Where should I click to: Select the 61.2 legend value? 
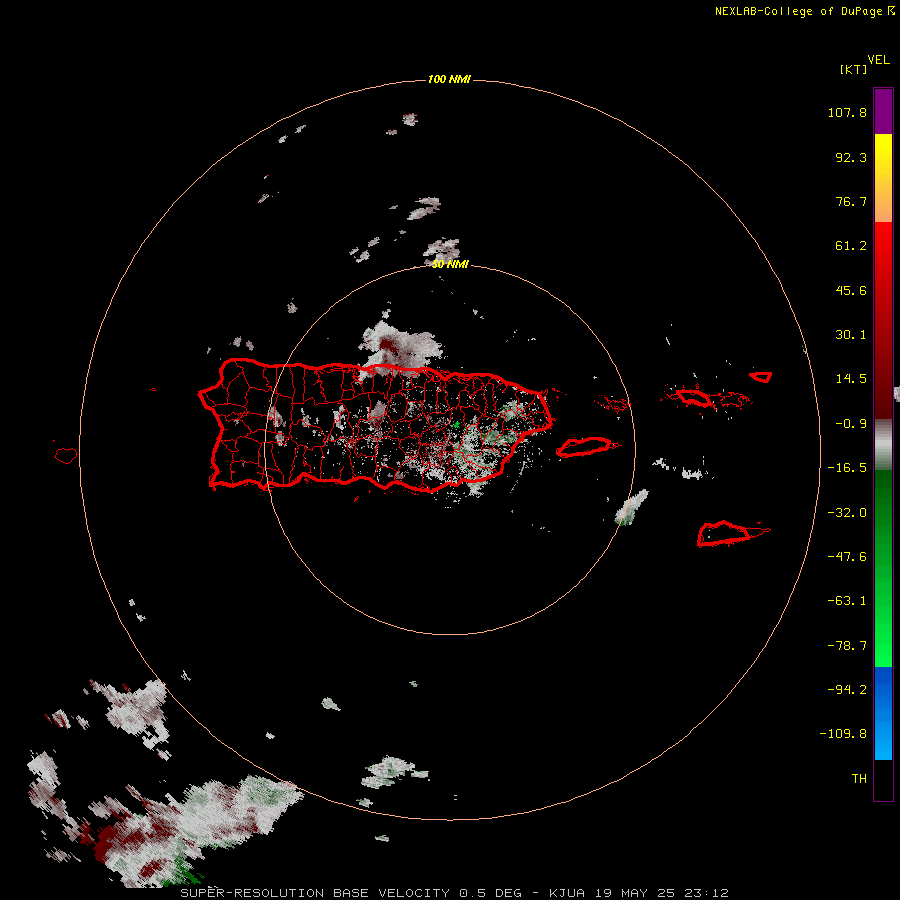point(851,246)
